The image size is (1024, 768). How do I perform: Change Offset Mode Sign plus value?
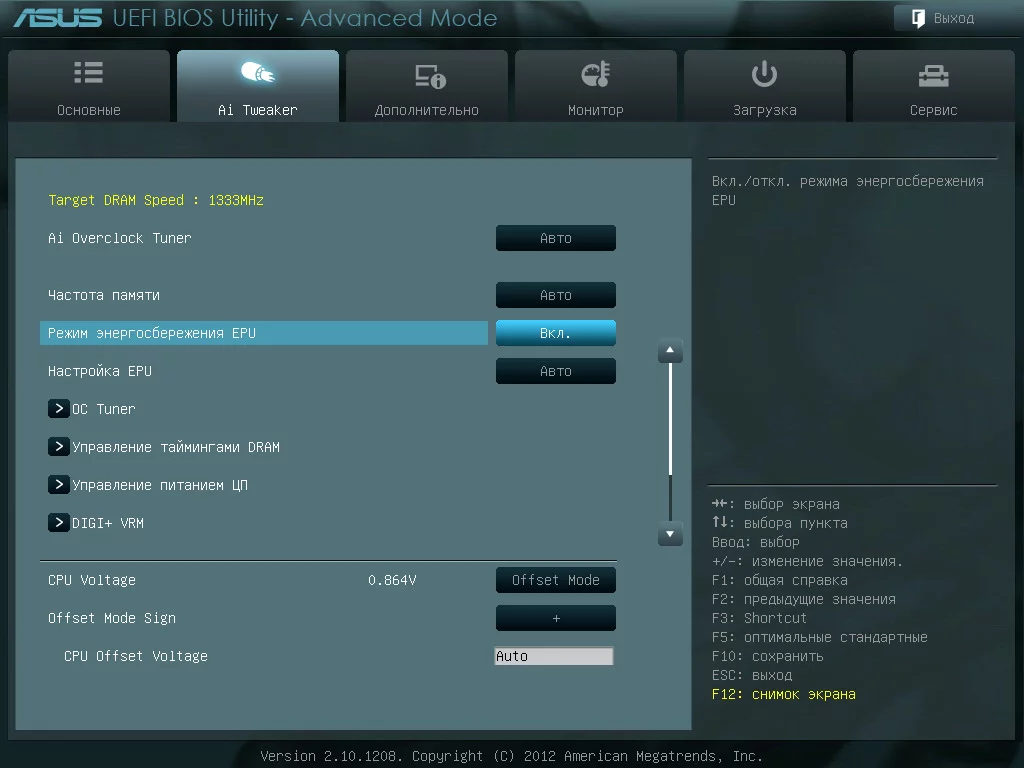tap(556, 618)
